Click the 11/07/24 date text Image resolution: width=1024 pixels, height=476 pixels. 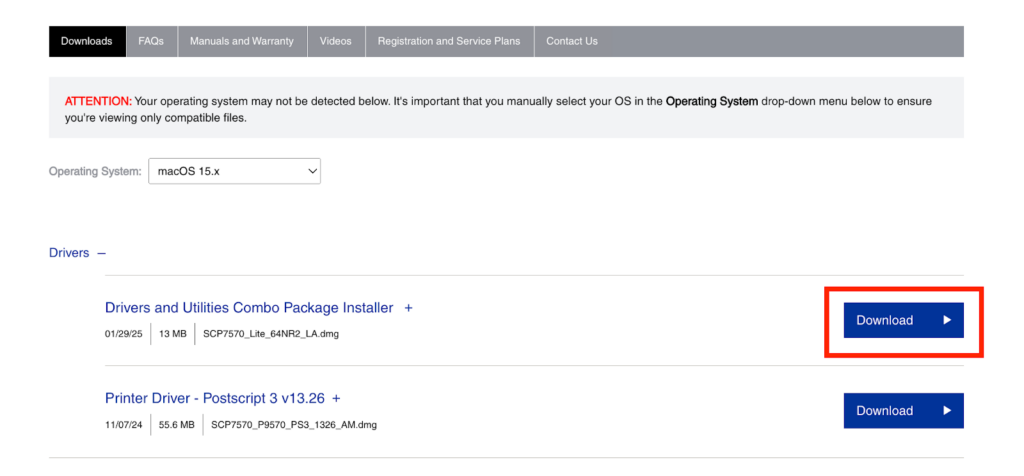pyautogui.click(x=123, y=425)
